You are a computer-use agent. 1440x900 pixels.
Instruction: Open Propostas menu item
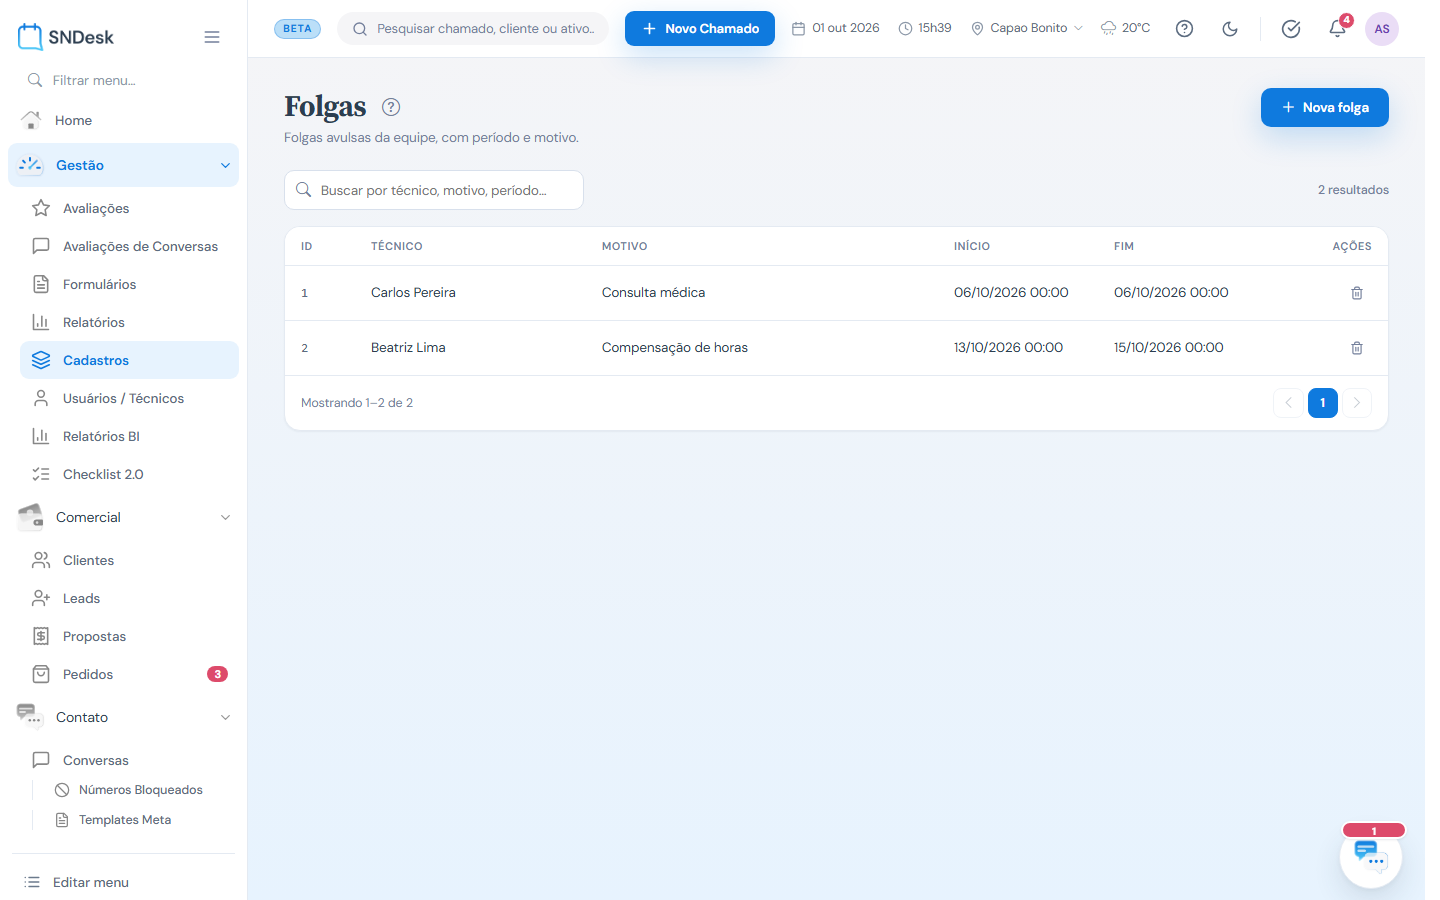pos(130,636)
